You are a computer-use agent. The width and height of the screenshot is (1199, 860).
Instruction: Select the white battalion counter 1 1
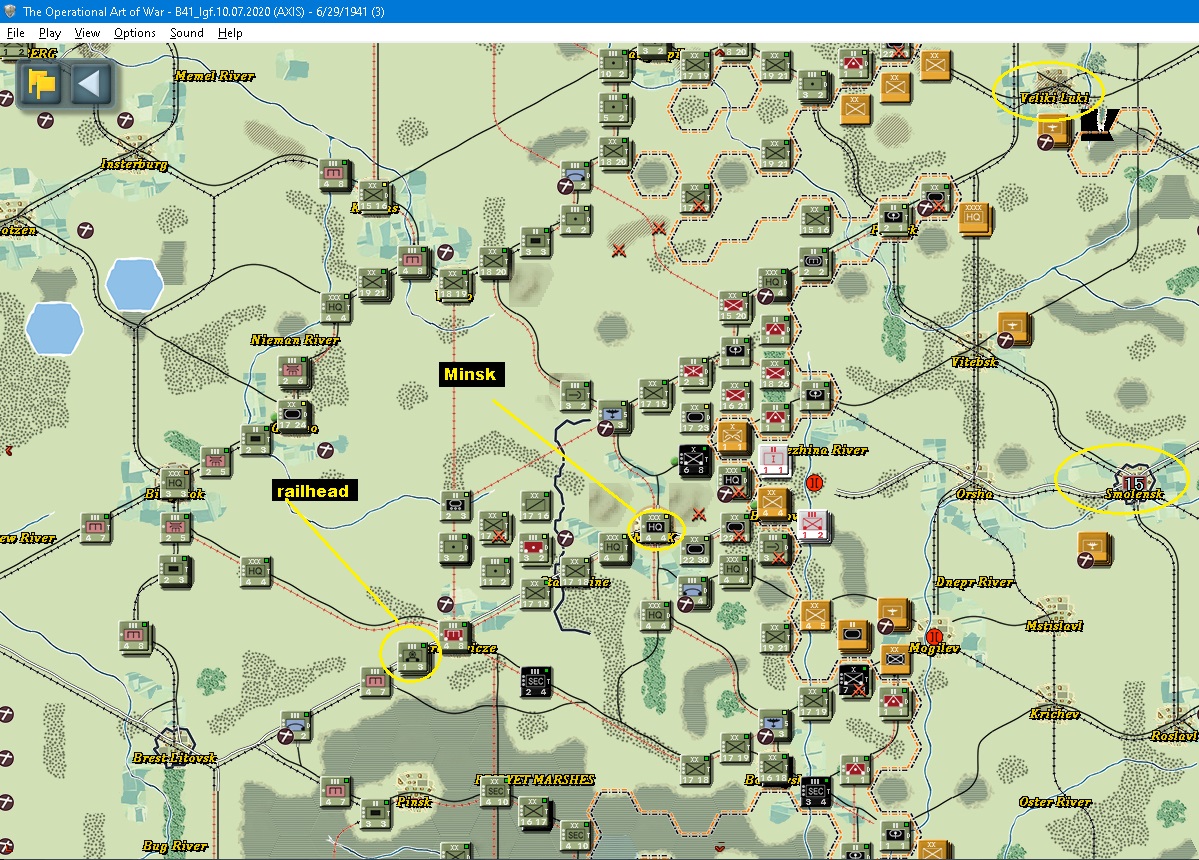coord(773,459)
